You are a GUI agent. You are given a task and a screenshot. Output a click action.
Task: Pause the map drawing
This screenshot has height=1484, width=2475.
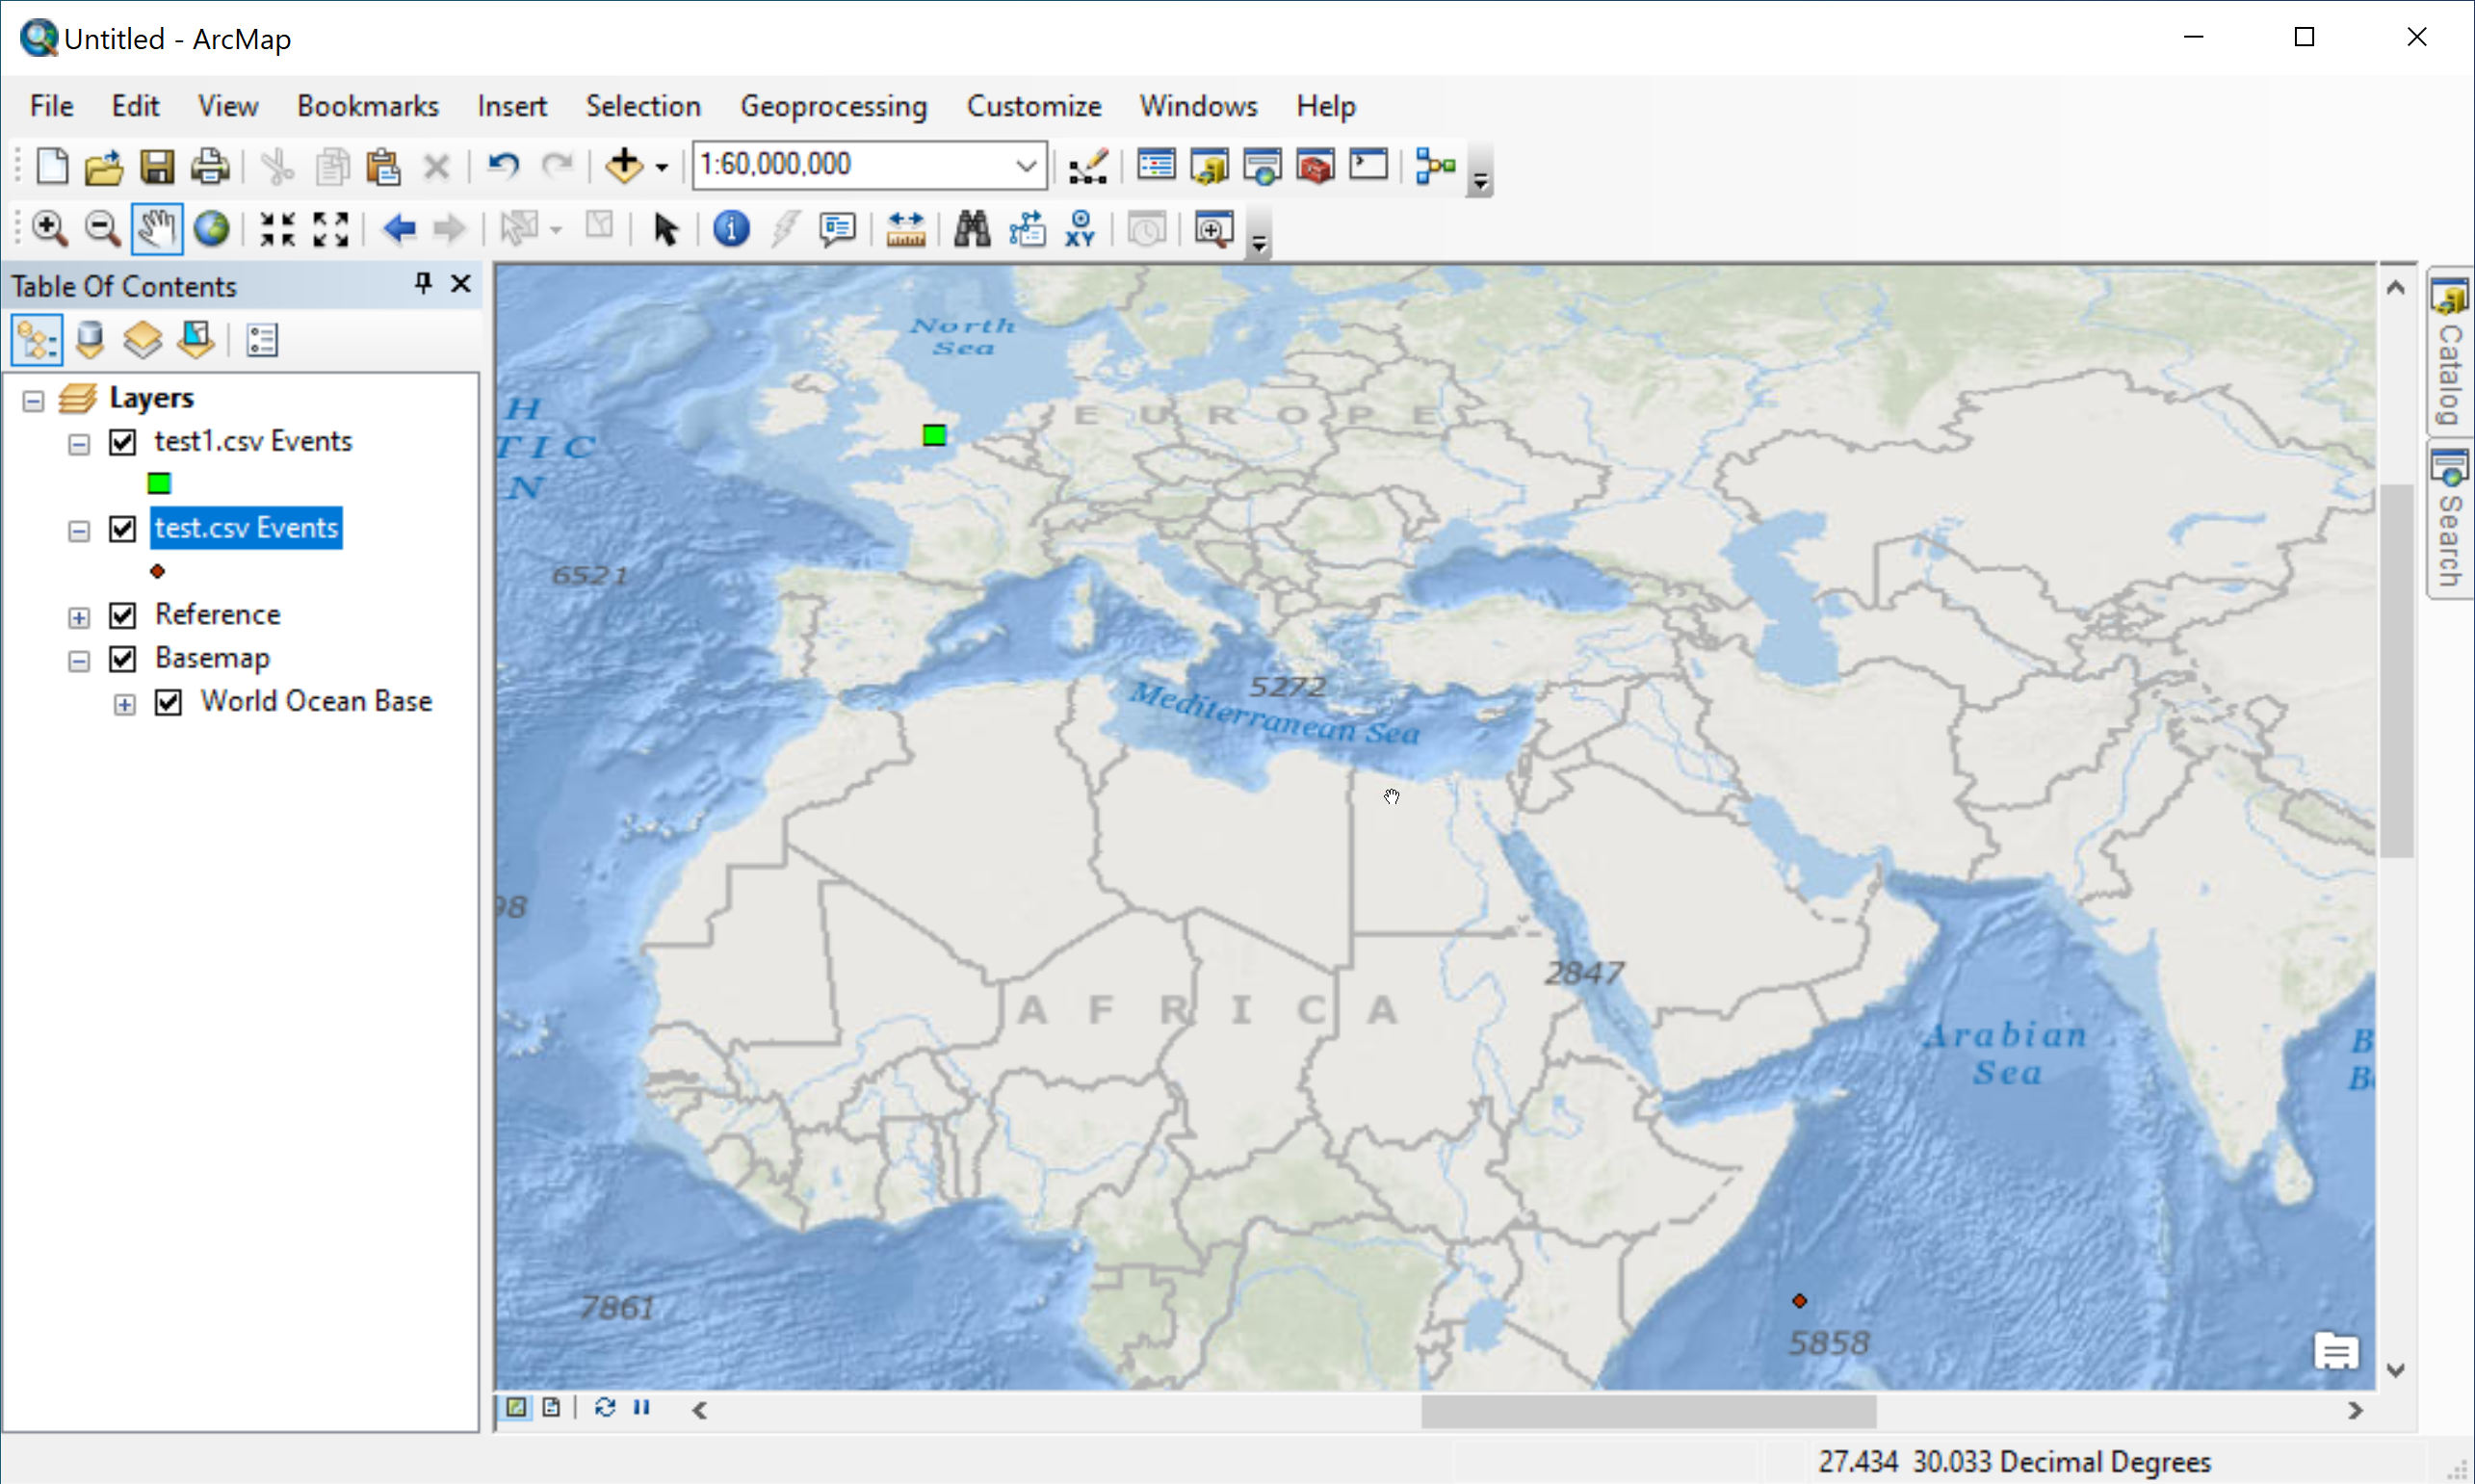tap(641, 1406)
